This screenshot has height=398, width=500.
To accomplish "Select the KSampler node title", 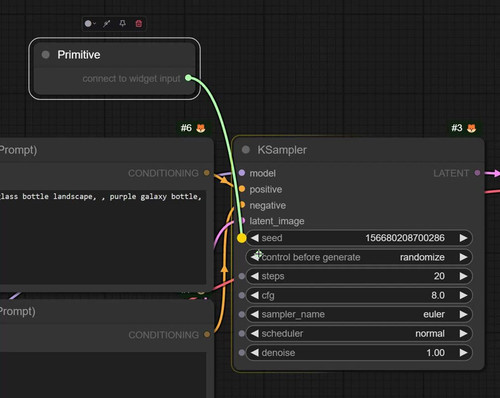I will point(282,150).
